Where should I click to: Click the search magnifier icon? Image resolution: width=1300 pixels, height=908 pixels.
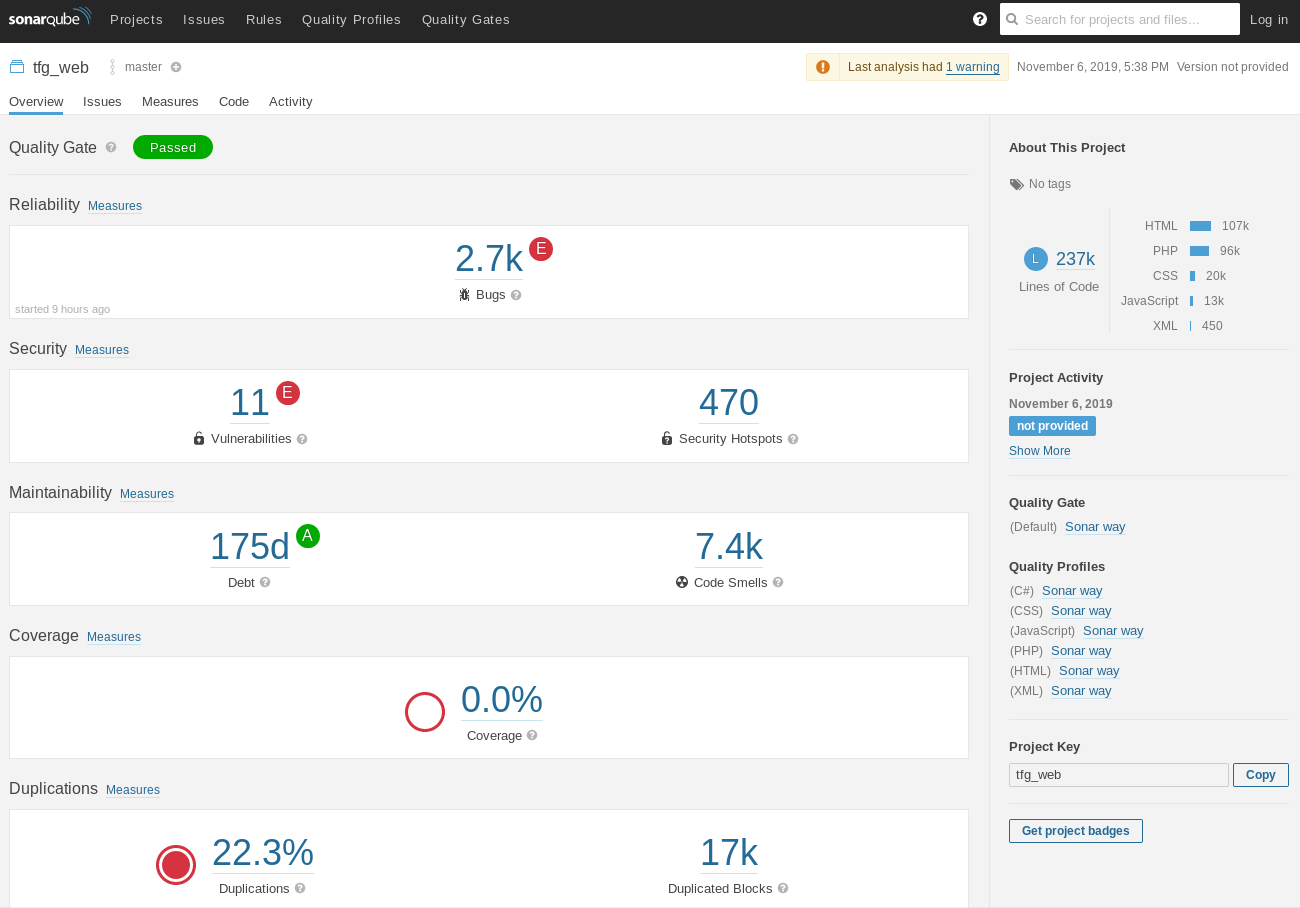pos(1012,19)
